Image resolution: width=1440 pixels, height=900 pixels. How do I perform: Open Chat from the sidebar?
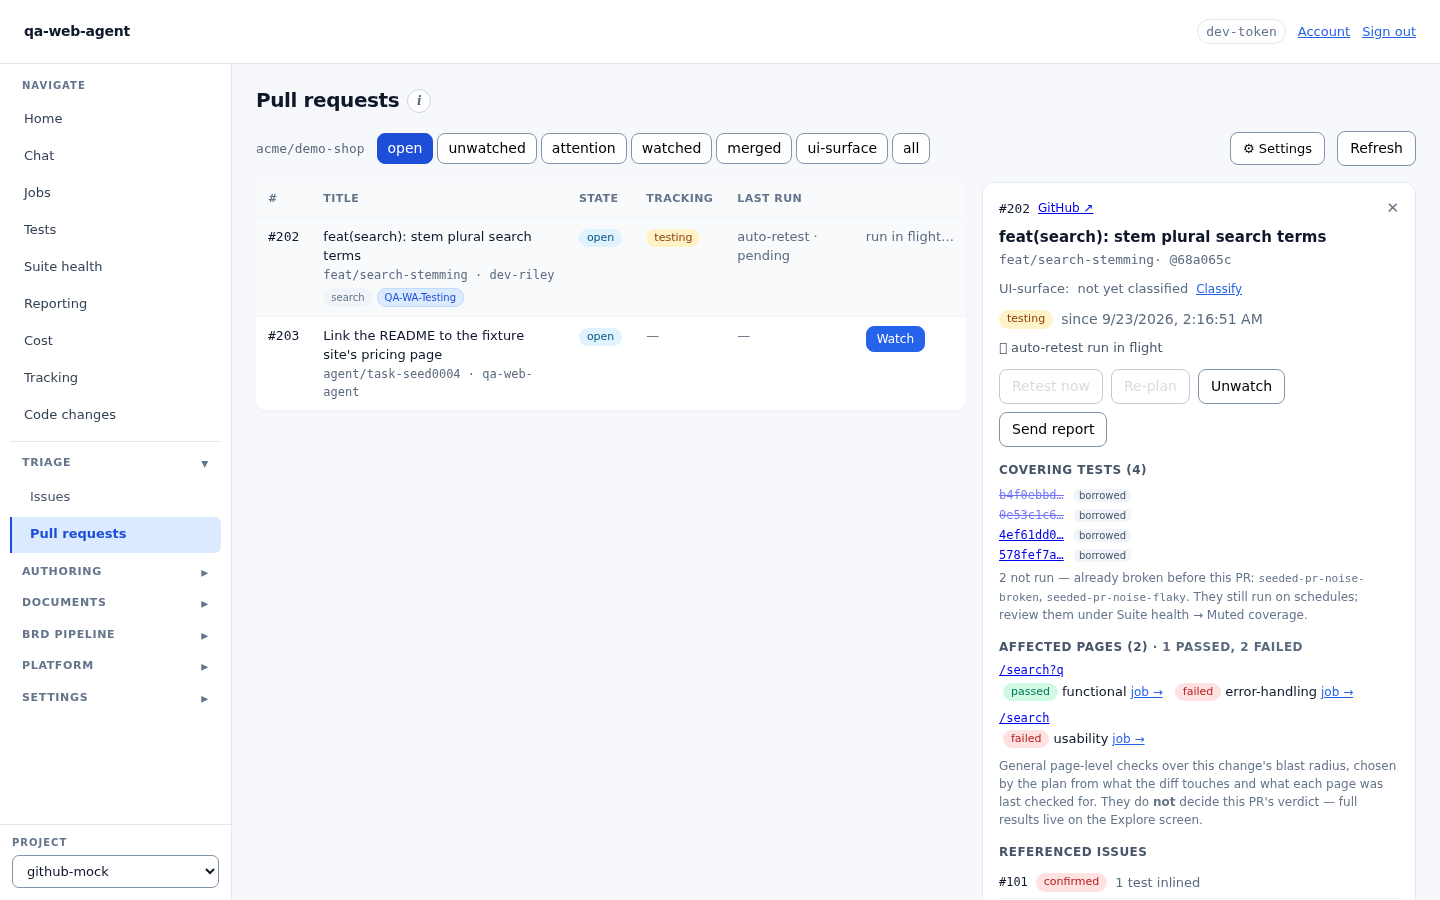pyautogui.click(x=116, y=156)
